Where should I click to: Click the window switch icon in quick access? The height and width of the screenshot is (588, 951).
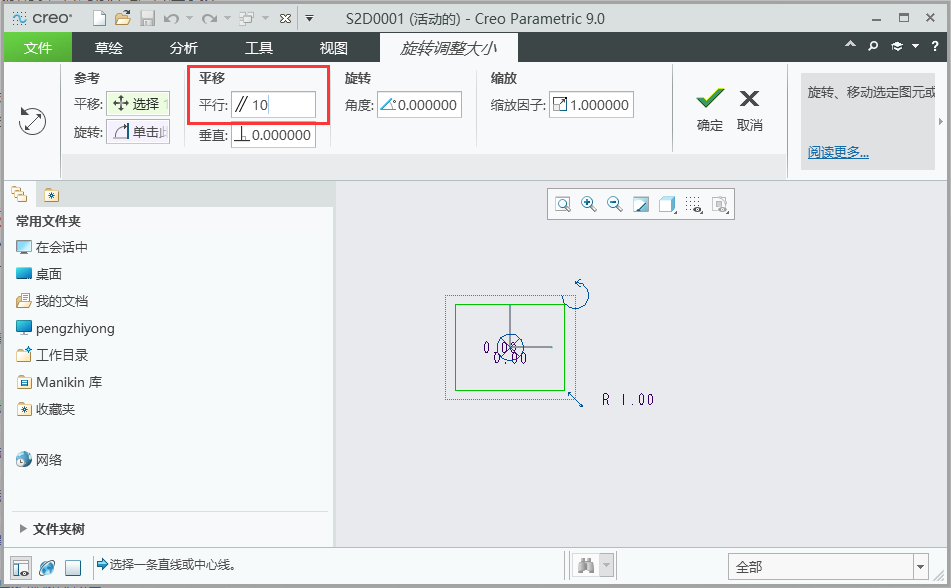(x=247, y=19)
